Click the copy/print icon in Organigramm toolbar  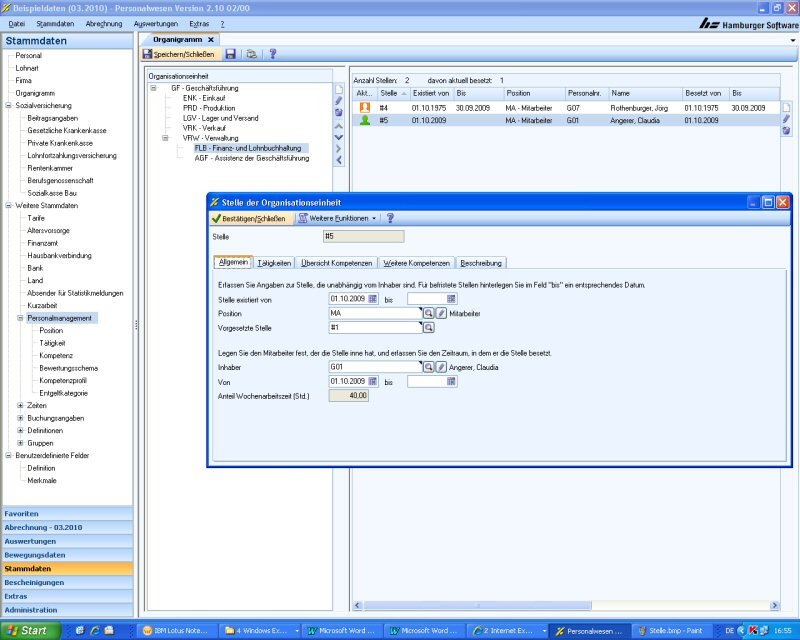252,54
